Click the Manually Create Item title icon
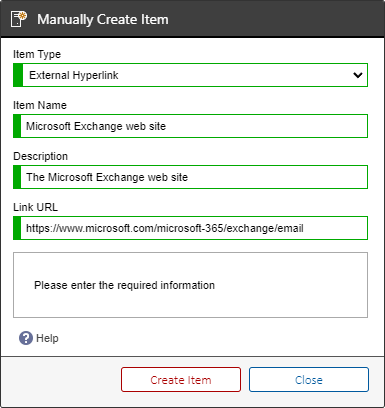This screenshot has width=385, height=408. [x=18, y=19]
